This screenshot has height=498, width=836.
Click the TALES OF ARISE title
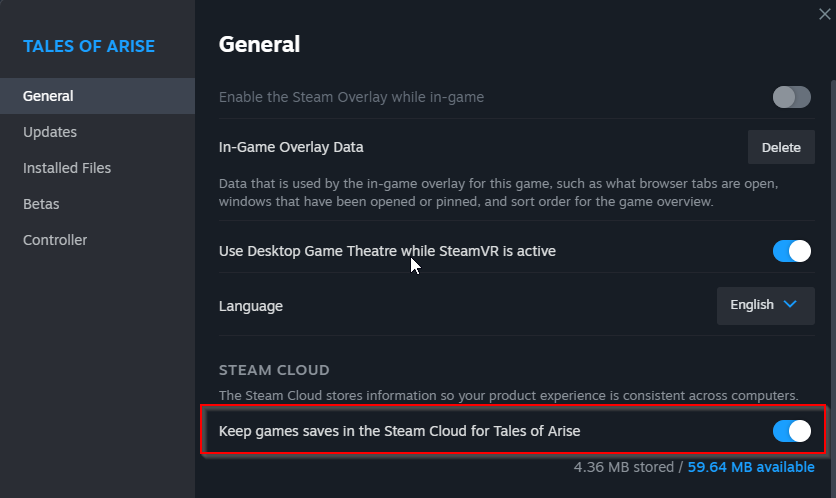(89, 47)
